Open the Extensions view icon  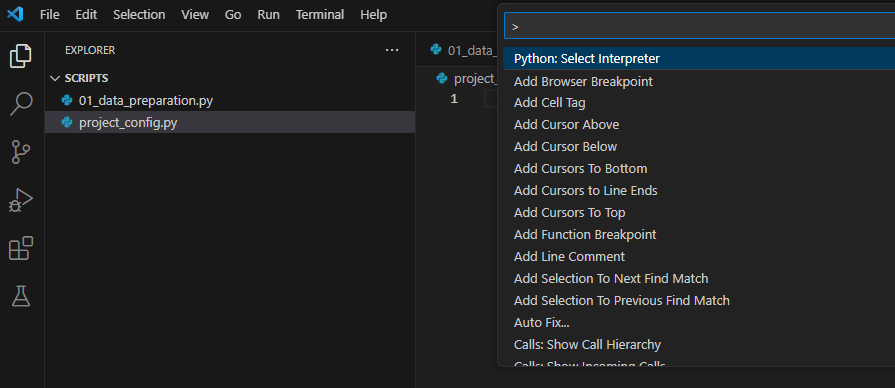21,248
